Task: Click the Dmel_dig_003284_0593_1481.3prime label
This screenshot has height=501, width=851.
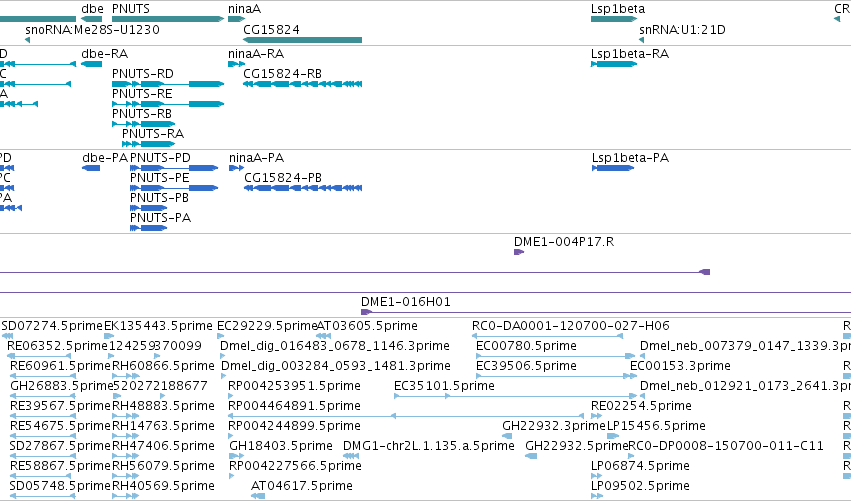Action: [336, 366]
